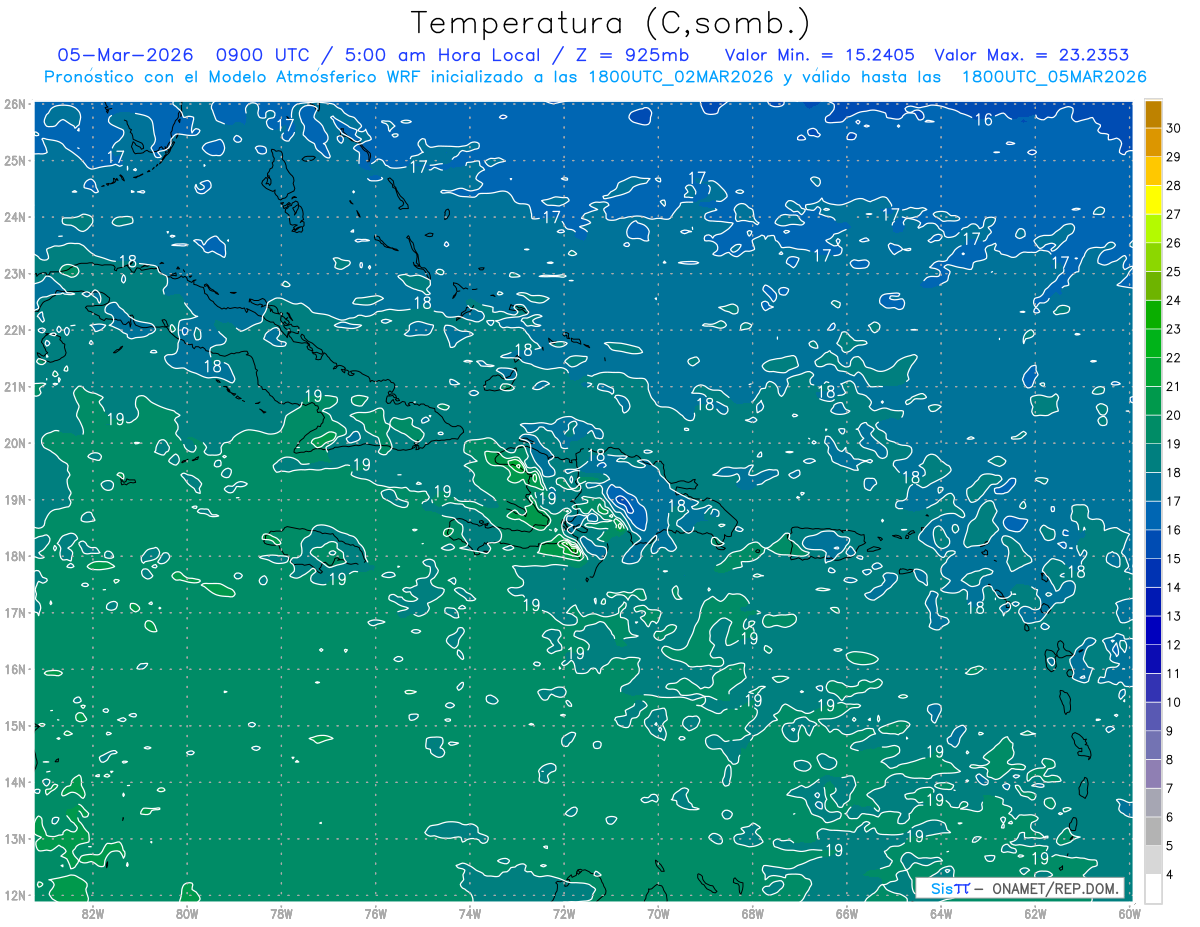Image resolution: width=1200 pixels, height=927 pixels.
Task: Click the 72W longitude axis label
Action: 563,913
